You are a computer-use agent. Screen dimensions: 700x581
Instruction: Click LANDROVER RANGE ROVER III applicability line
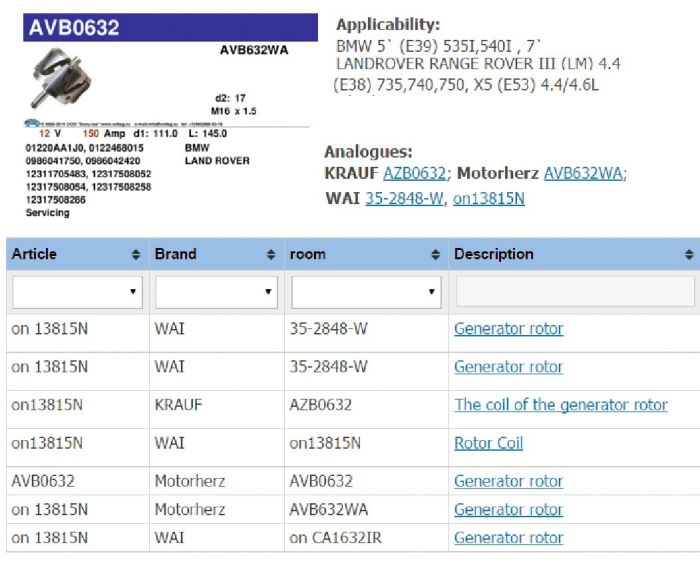[x=478, y=64]
